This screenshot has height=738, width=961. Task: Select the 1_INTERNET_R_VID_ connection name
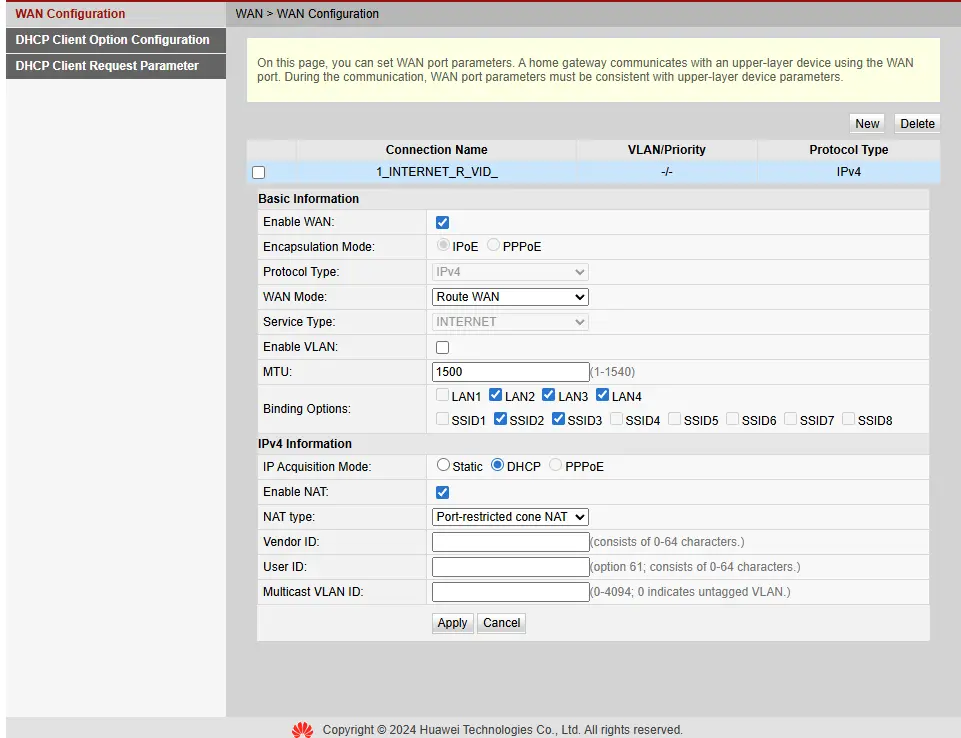pyautogui.click(x=436, y=172)
